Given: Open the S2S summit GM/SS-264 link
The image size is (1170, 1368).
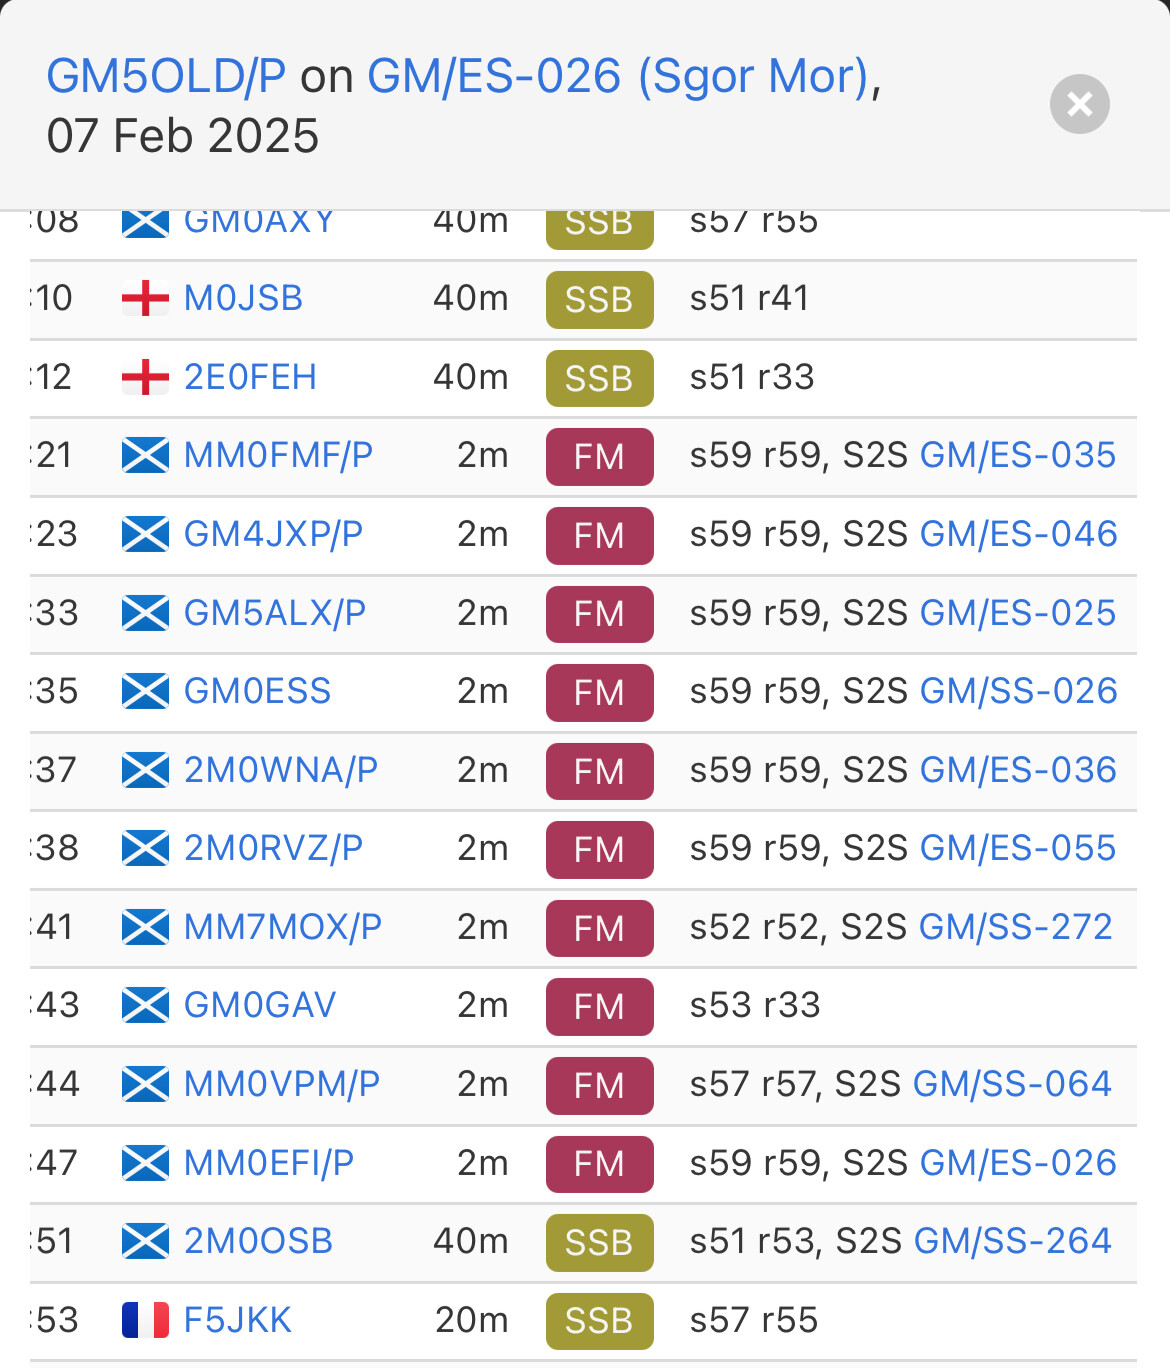Looking at the screenshot, I should [1012, 1241].
